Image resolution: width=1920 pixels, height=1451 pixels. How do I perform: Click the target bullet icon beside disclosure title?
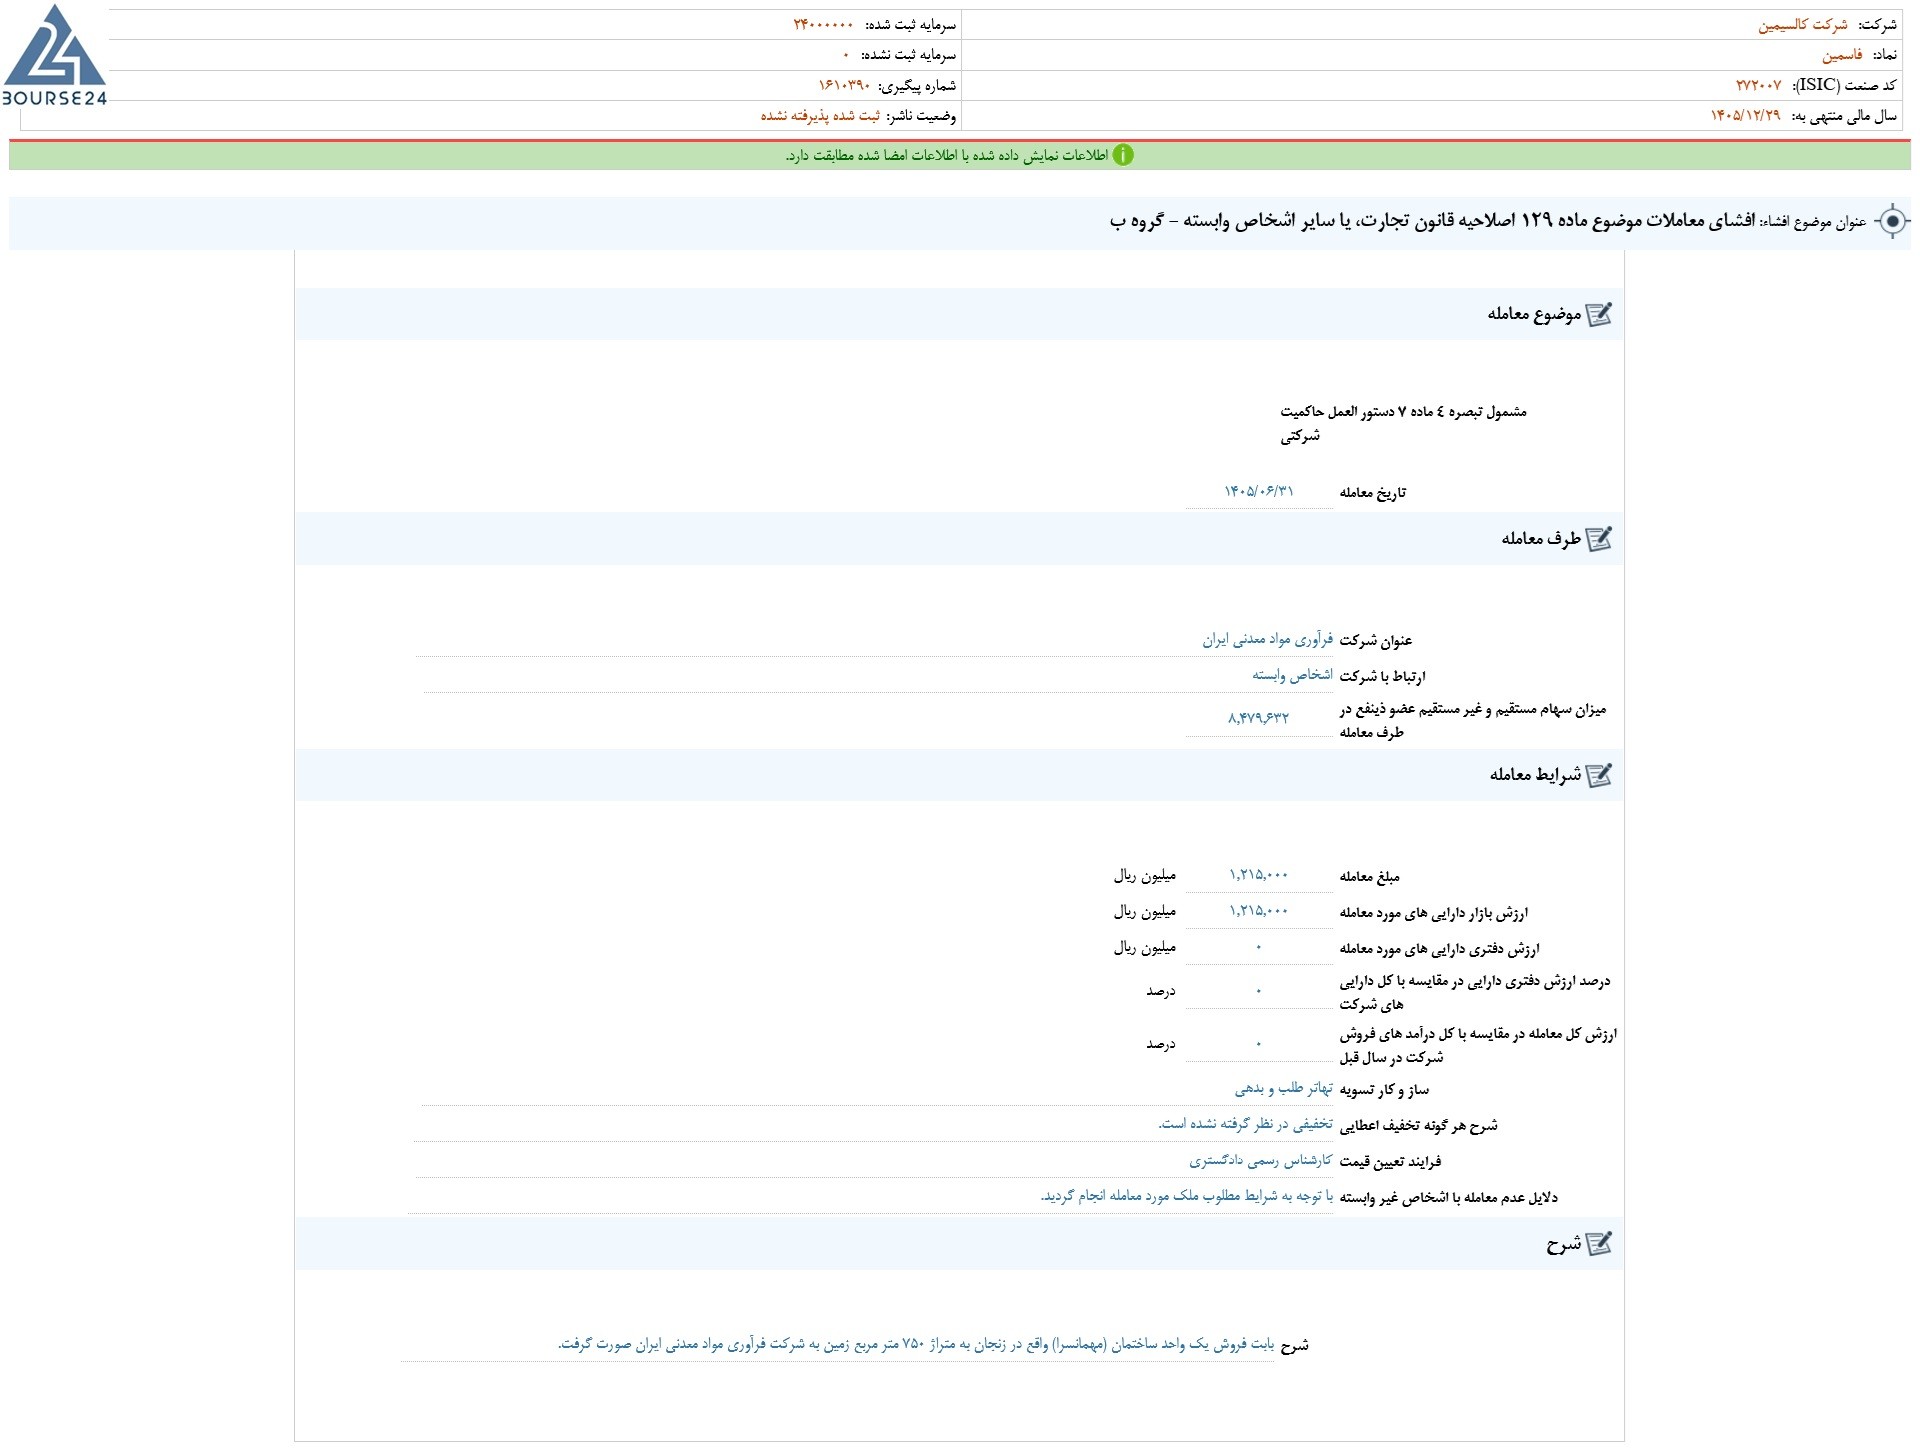pyautogui.click(x=1892, y=221)
